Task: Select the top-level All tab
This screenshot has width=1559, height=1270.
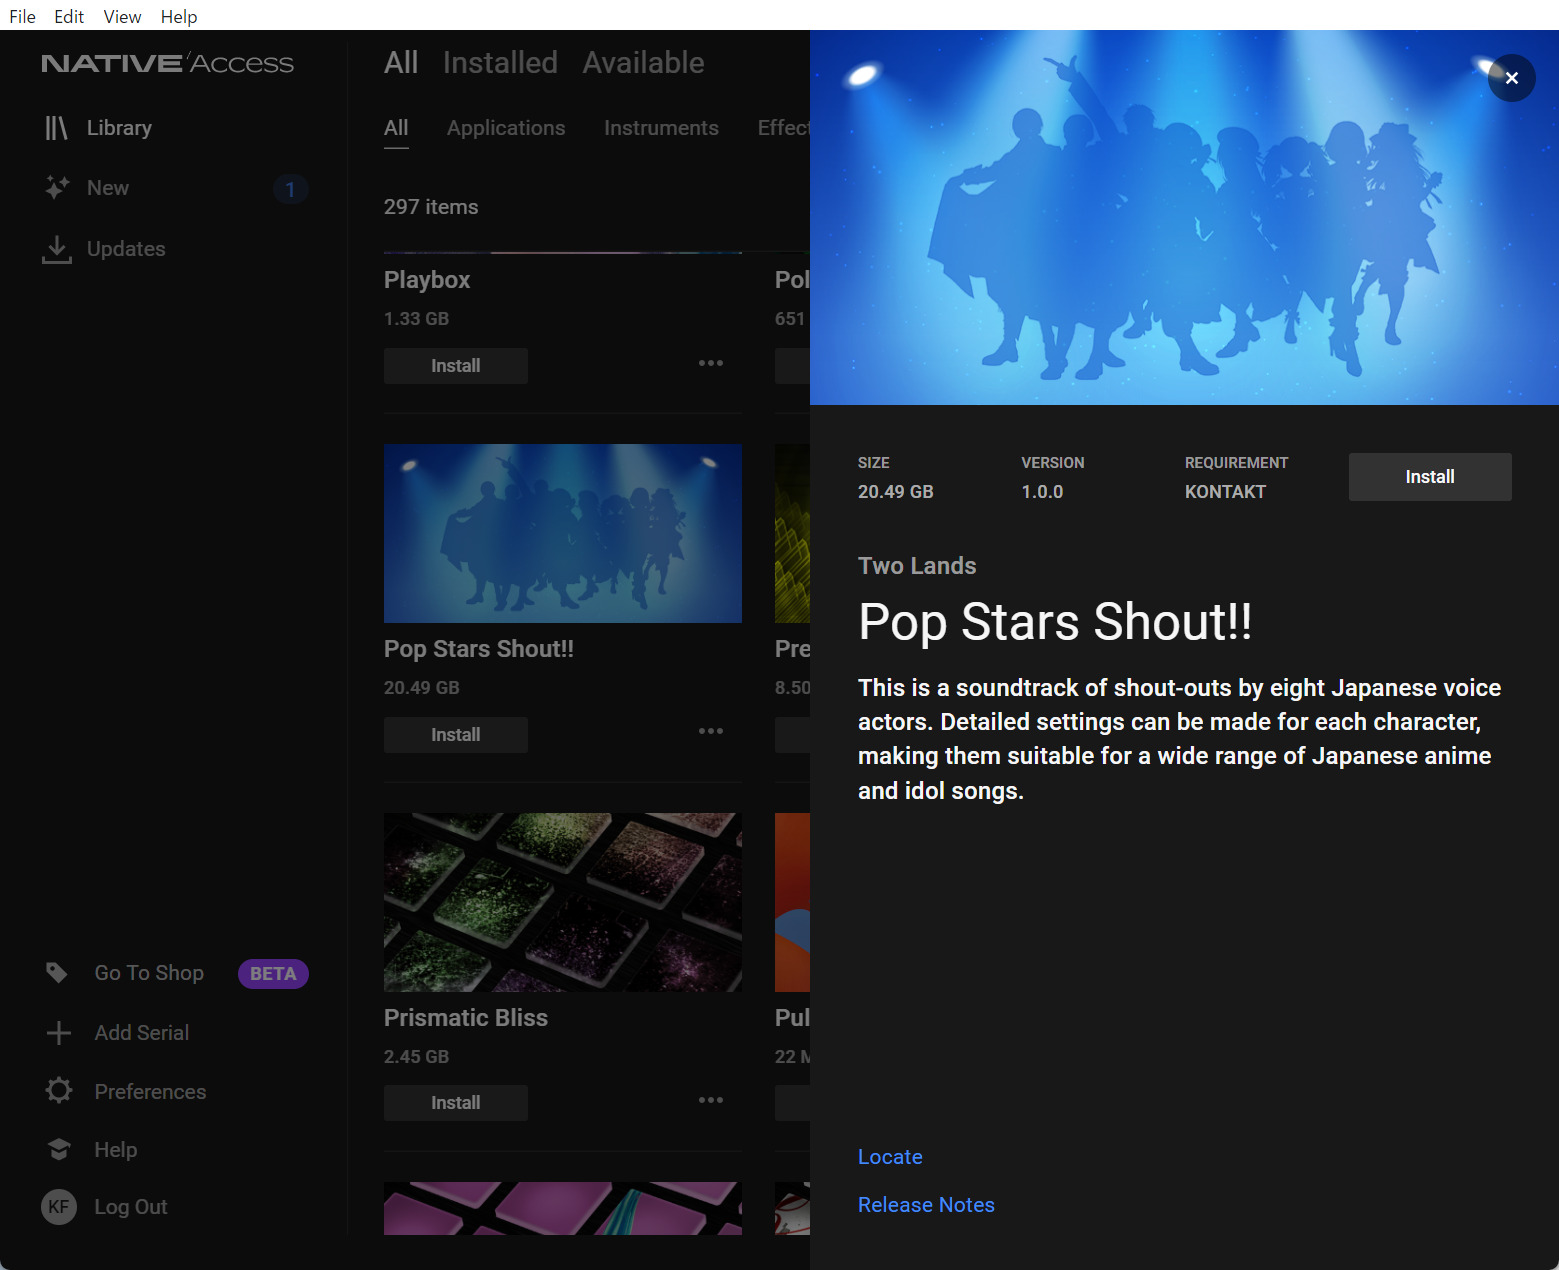Action: [x=401, y=63]
